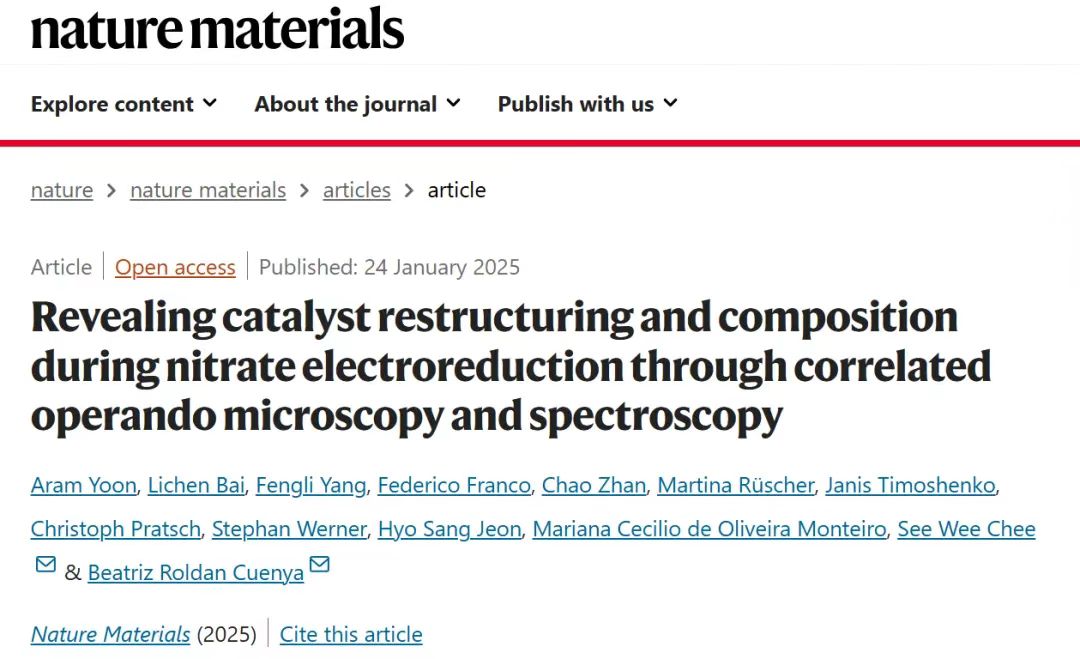
Task: Open author Christoph Pratsch profile
Action: (x=116, y=529)
